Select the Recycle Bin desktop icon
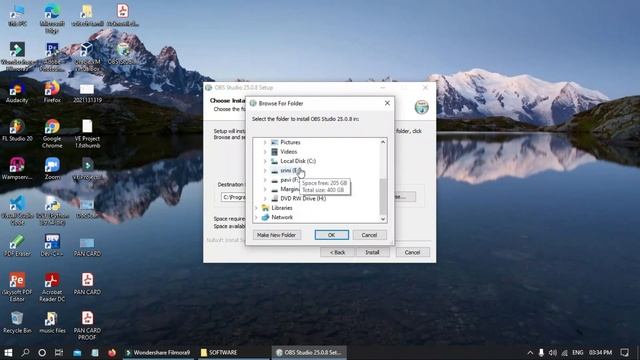 pos(17,322)
